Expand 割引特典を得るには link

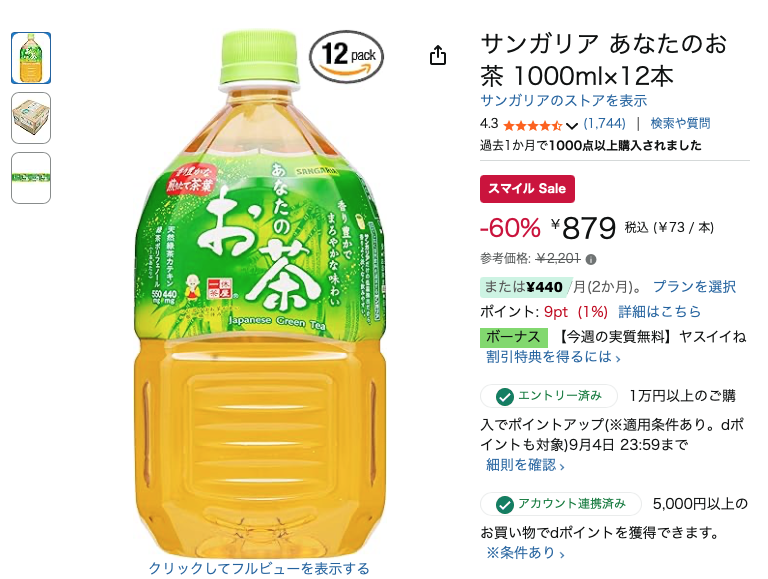(553, 357)
